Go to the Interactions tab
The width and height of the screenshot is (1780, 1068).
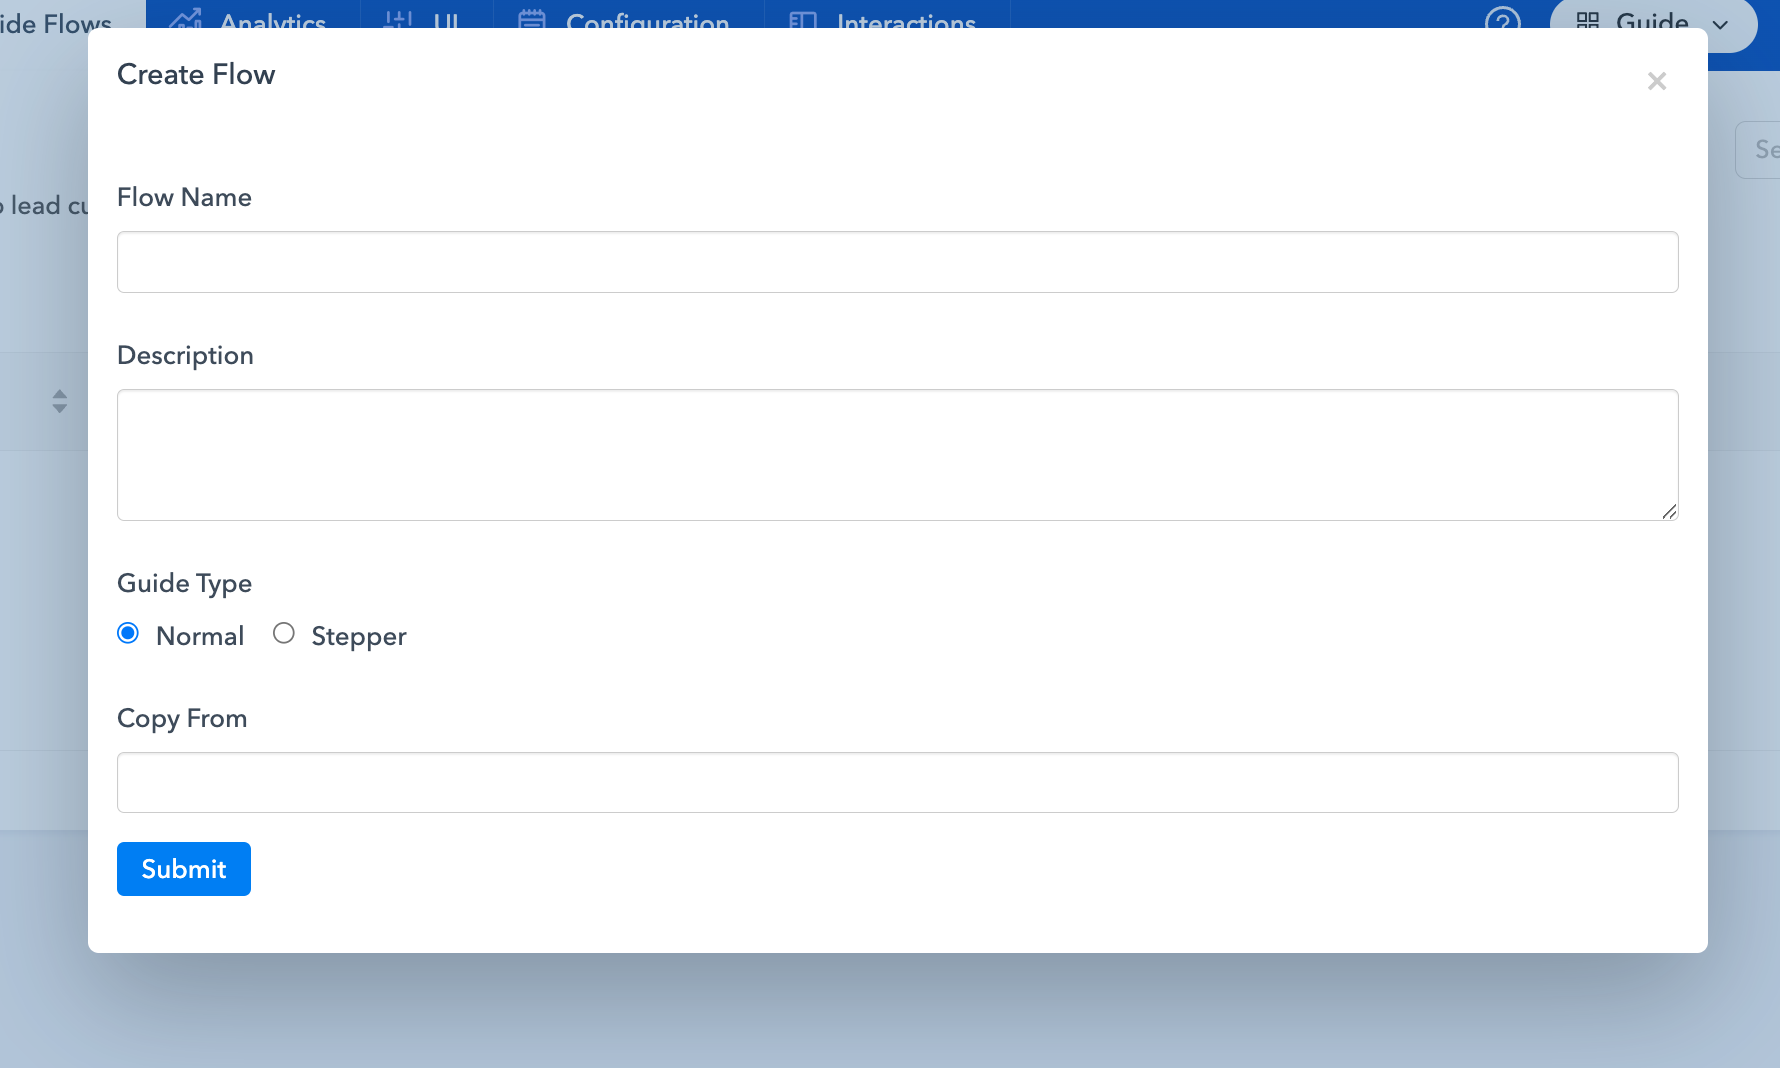click(x=905, y=20)
